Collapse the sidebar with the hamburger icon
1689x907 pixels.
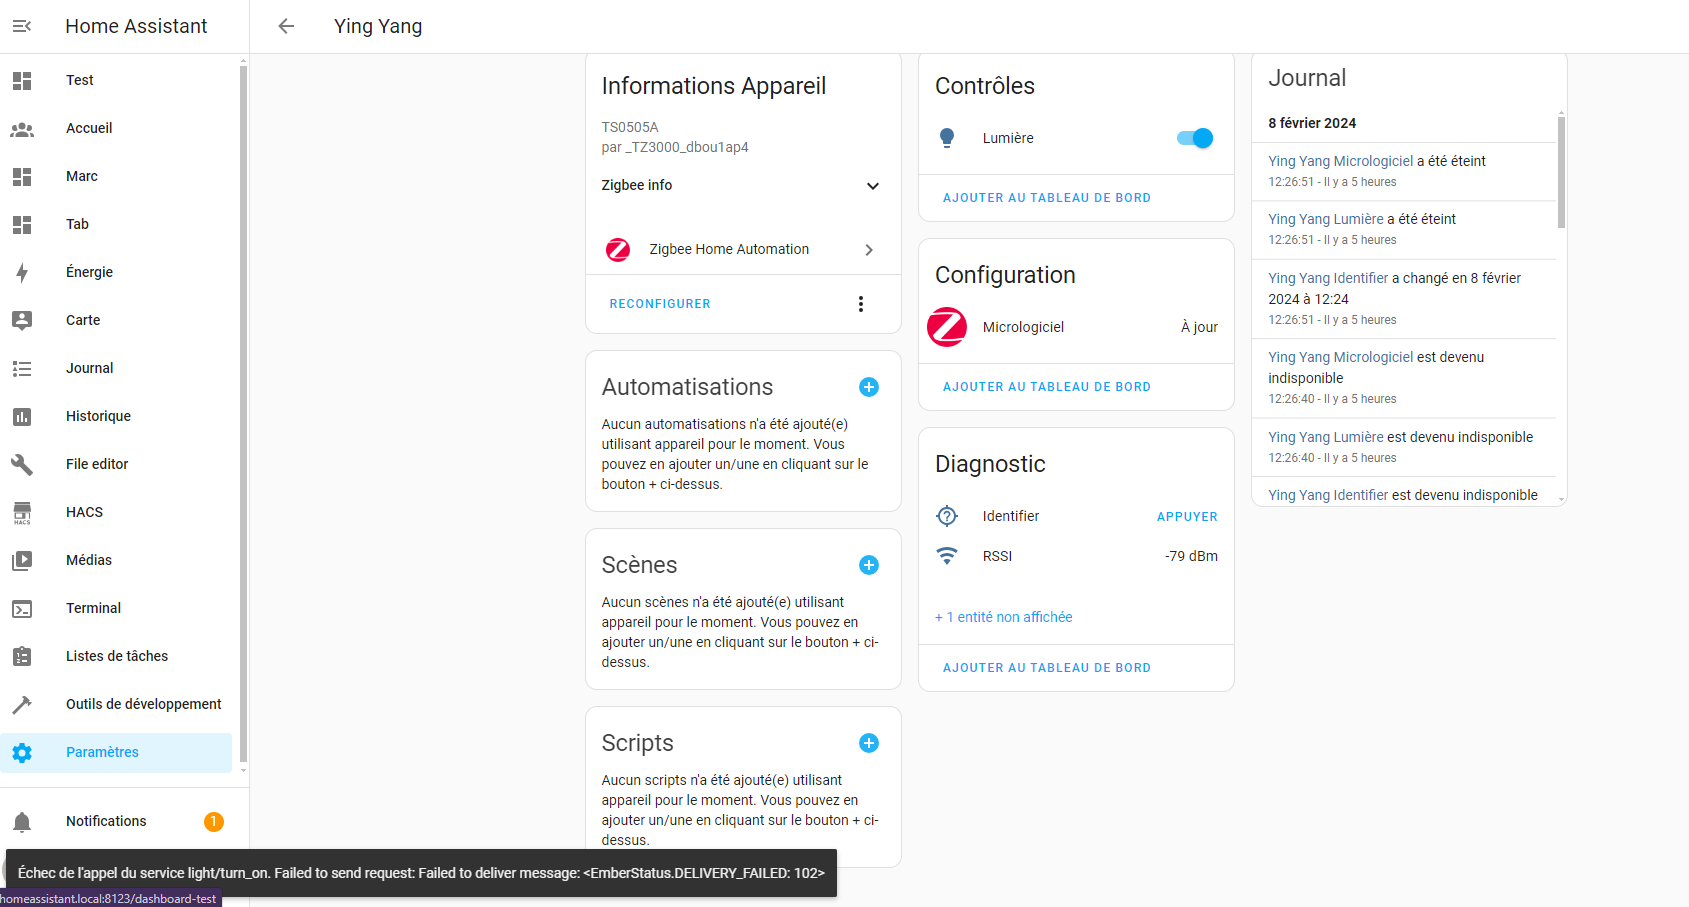(x=22, y=26)
